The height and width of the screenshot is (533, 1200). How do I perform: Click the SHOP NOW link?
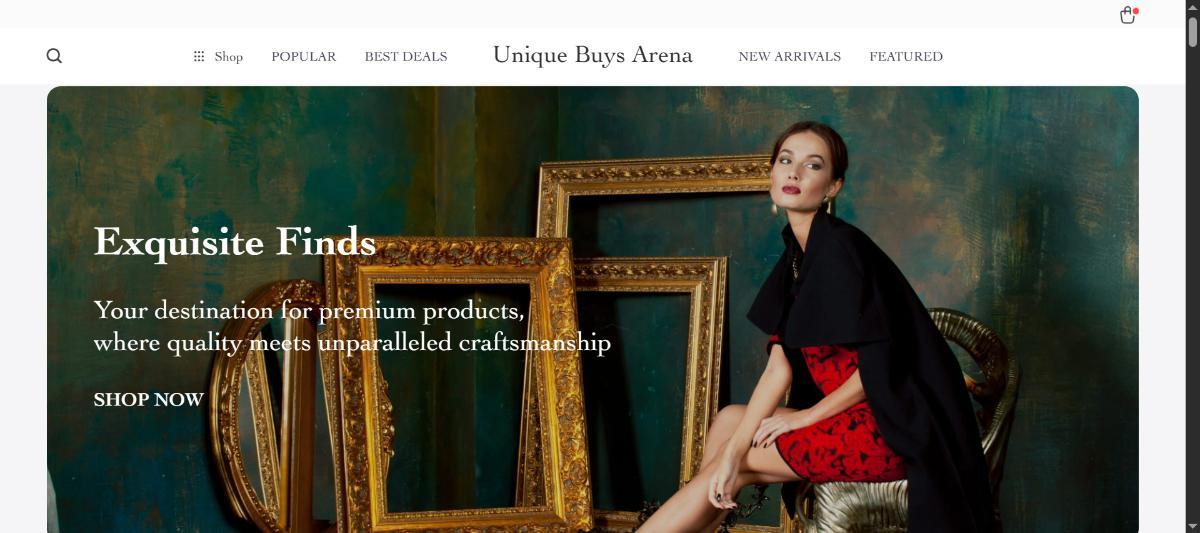click(149, 399)
